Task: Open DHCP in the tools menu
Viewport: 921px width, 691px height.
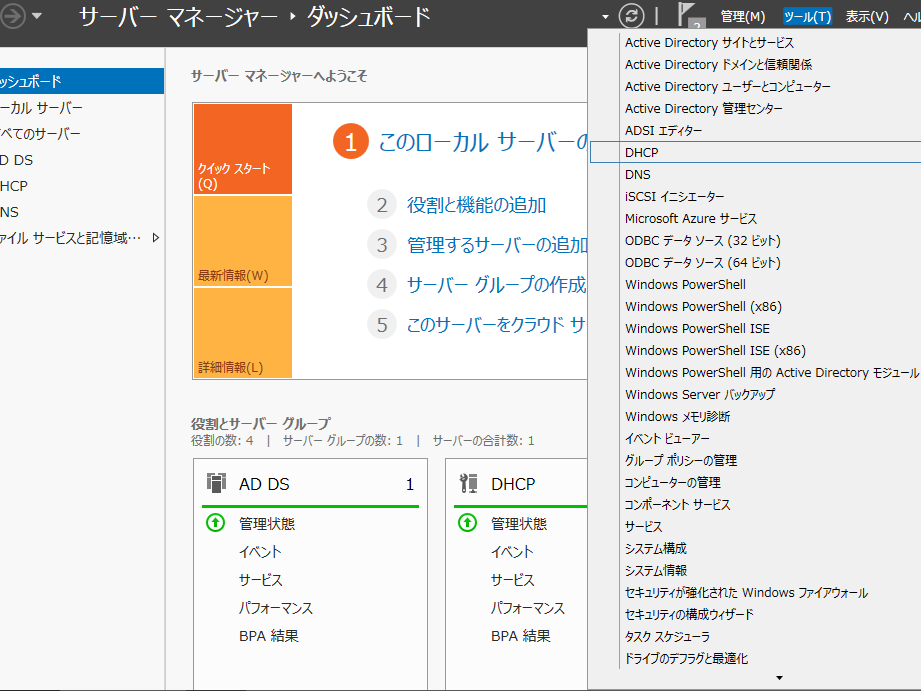Action: pos(755,152)
